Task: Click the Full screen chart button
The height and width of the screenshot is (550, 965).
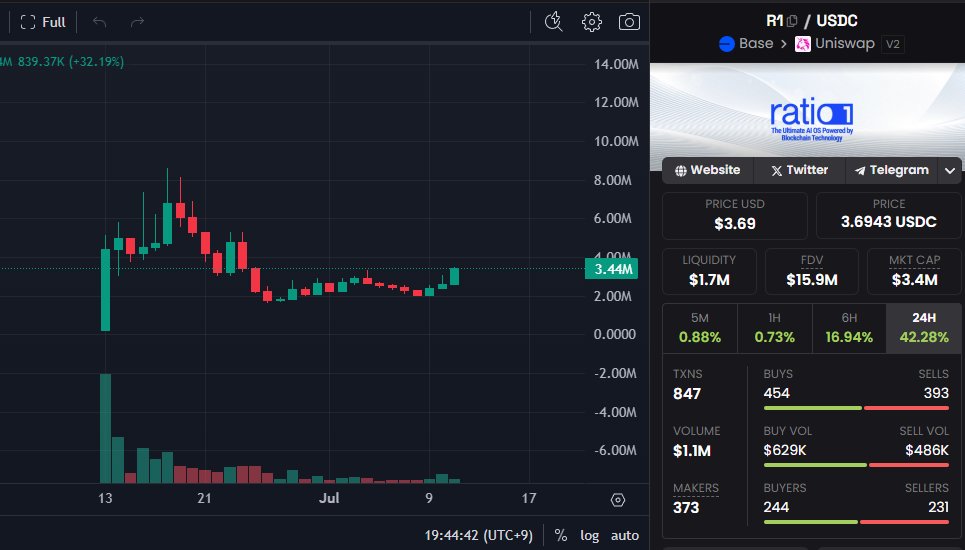Action: pos(42,21)
